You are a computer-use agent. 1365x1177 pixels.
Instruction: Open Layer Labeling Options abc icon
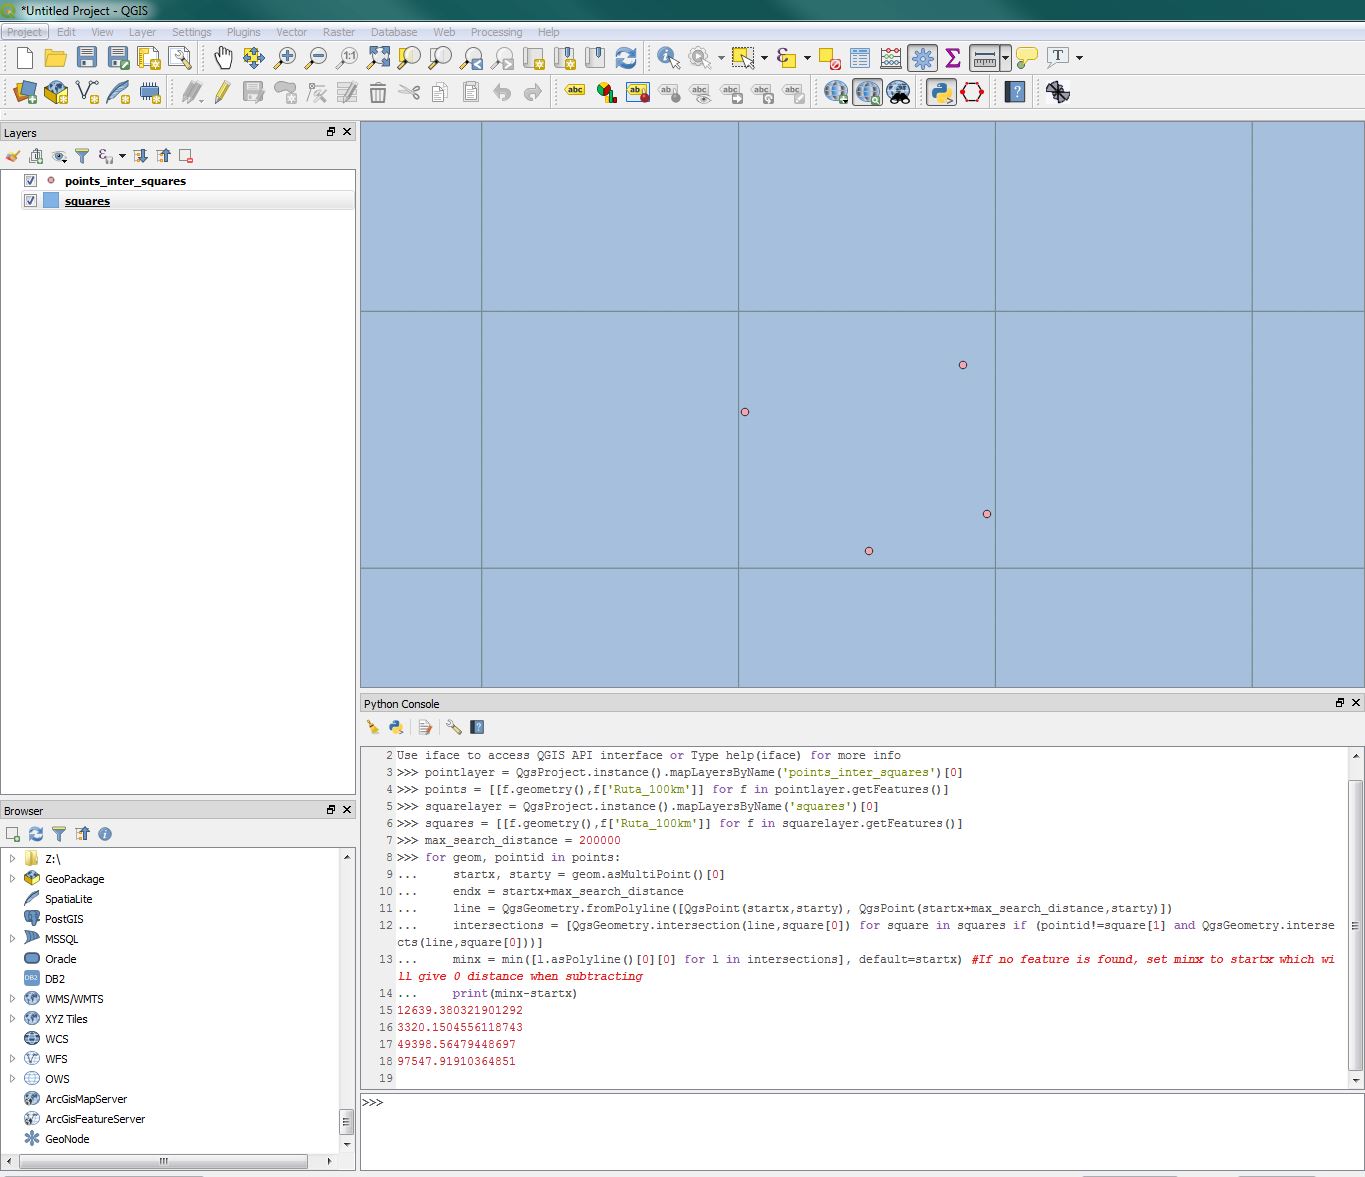click(575, 91)
